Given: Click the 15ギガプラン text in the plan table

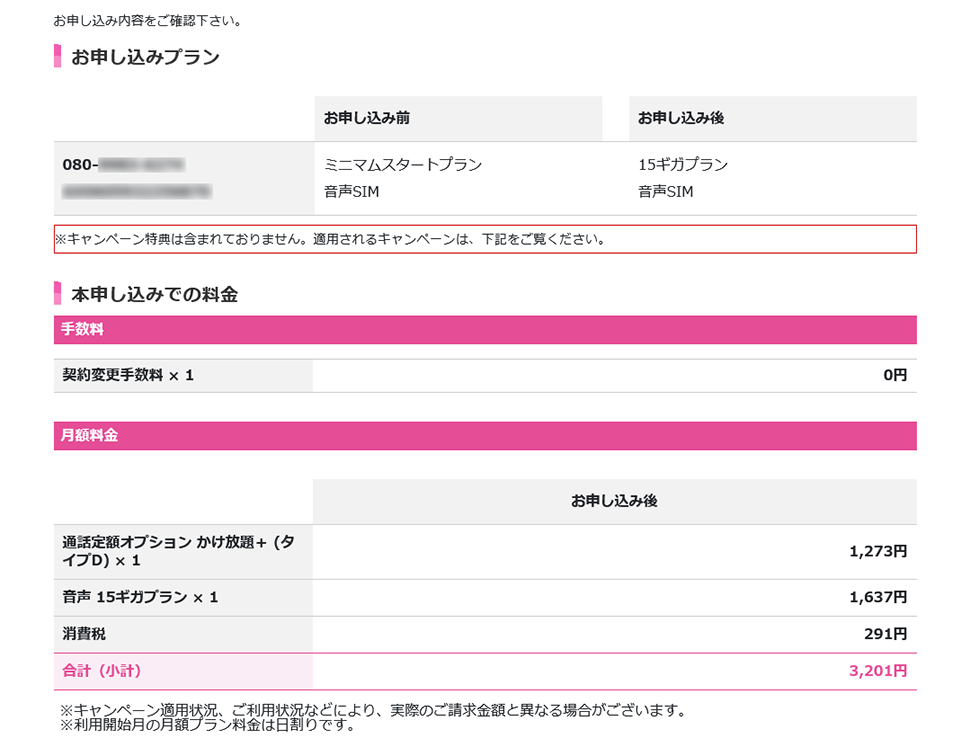Looking at the screenshot, I should pos(683,165).
